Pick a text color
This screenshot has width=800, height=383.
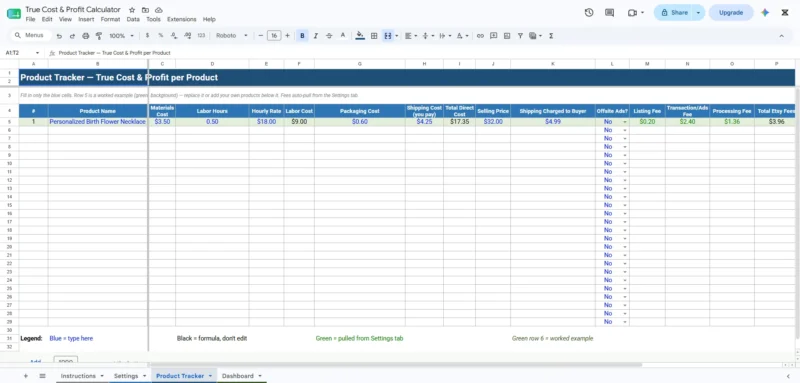tap(343, 36)
